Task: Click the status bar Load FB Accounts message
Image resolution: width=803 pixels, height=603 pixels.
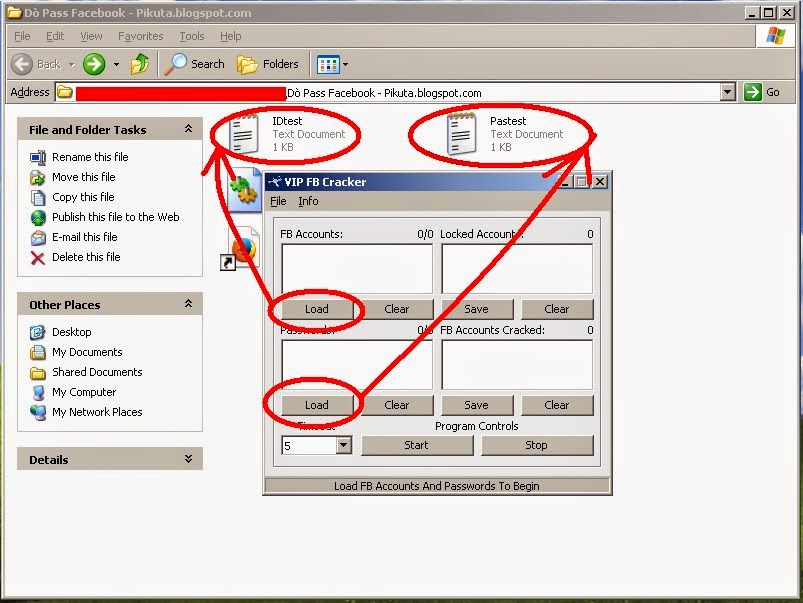Action: pyautogui.click(x=437, y=486)
